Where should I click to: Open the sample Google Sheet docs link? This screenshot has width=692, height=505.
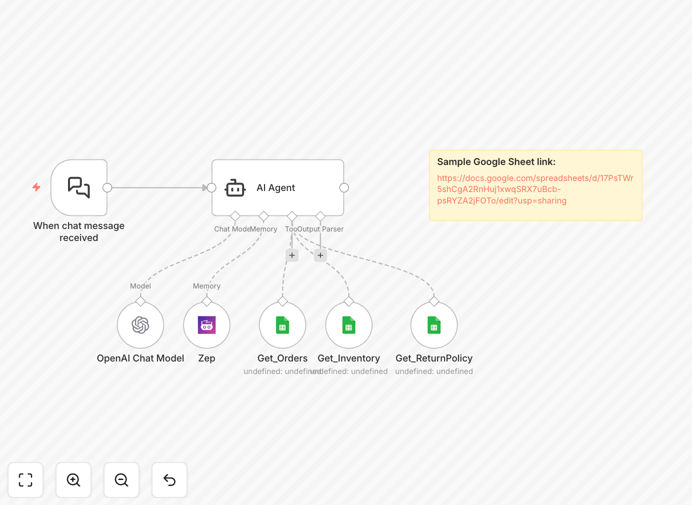(535, 189)
